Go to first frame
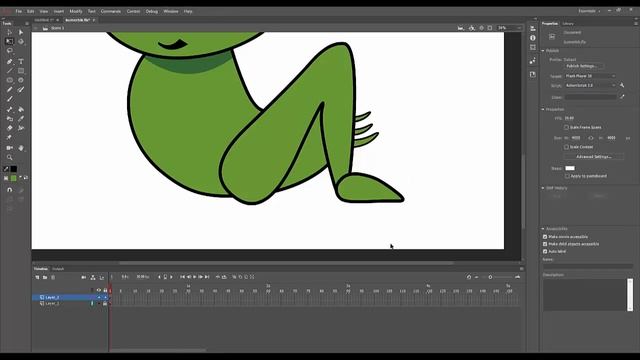This screenshot has width=640, height=360. (182, 277)
